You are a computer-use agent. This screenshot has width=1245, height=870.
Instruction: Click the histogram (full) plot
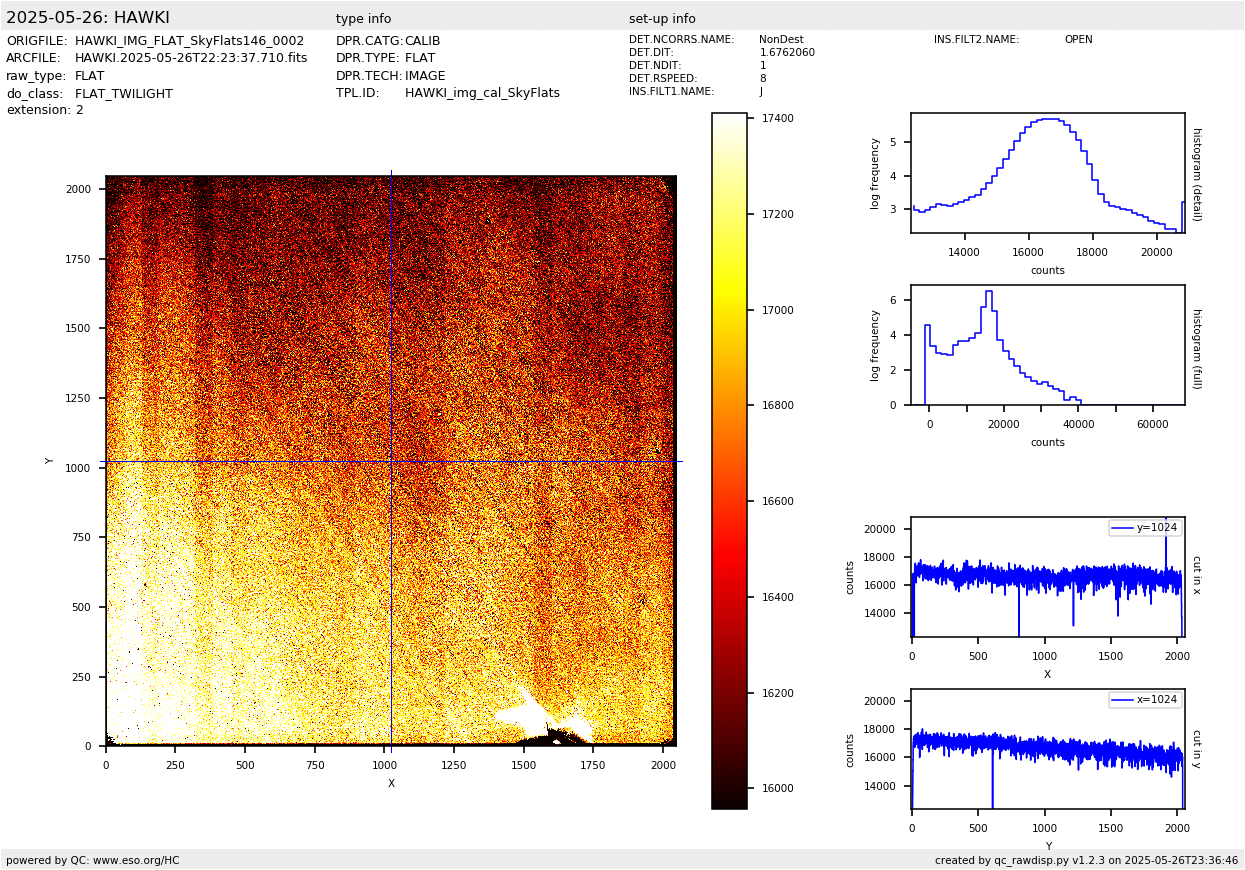click(1047, 345)
